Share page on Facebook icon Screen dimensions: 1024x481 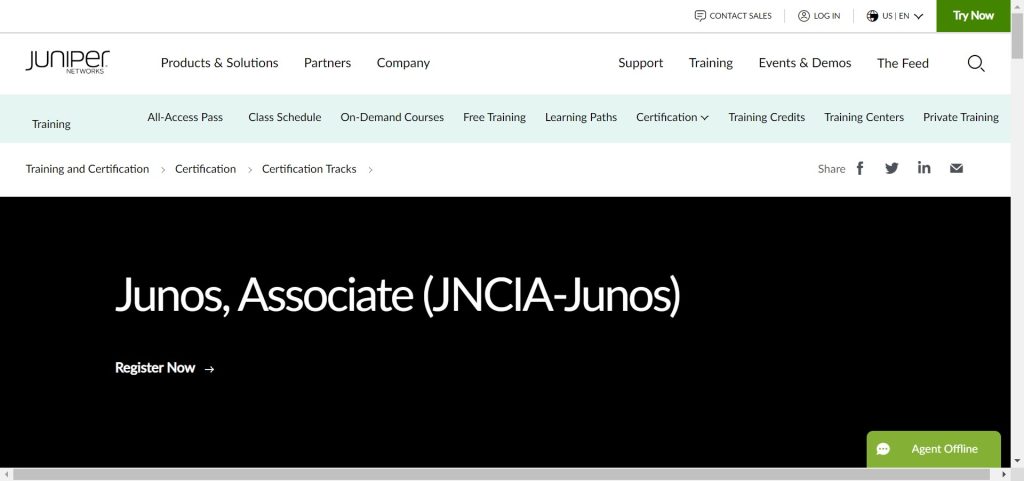pyautogui.click(x=860, y=168)
